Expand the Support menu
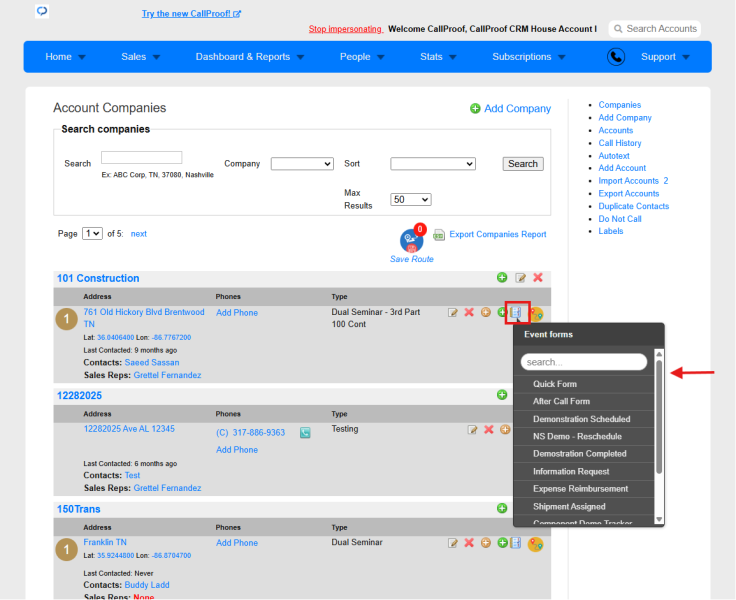The image size is (736, 600). (x=665, y=57)
